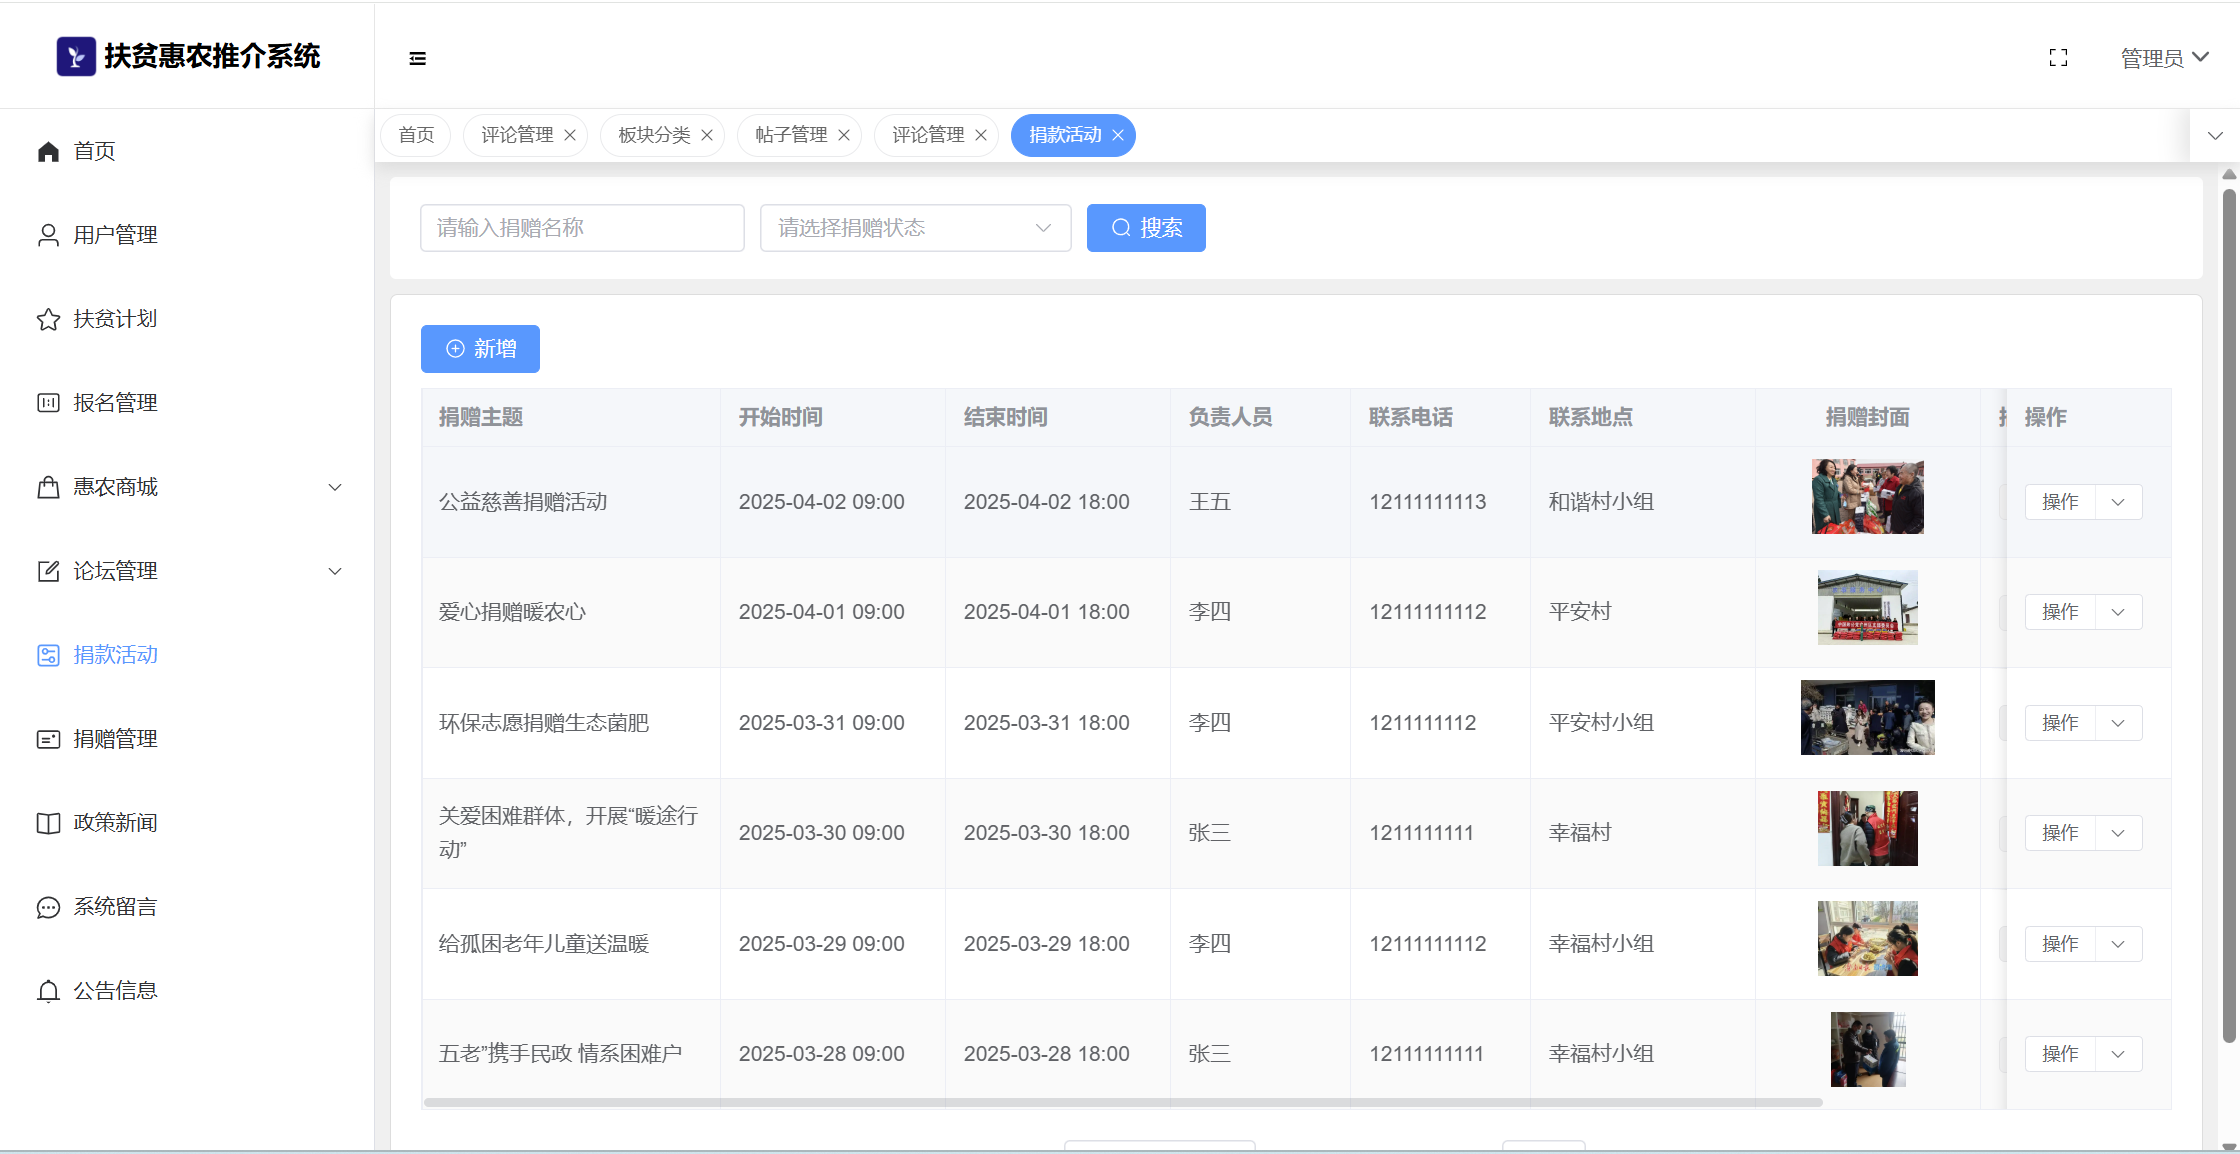Screen dimensions: 2240x1154
Task: Expand the 惠农商城 submenu
Action: point(335,487)
